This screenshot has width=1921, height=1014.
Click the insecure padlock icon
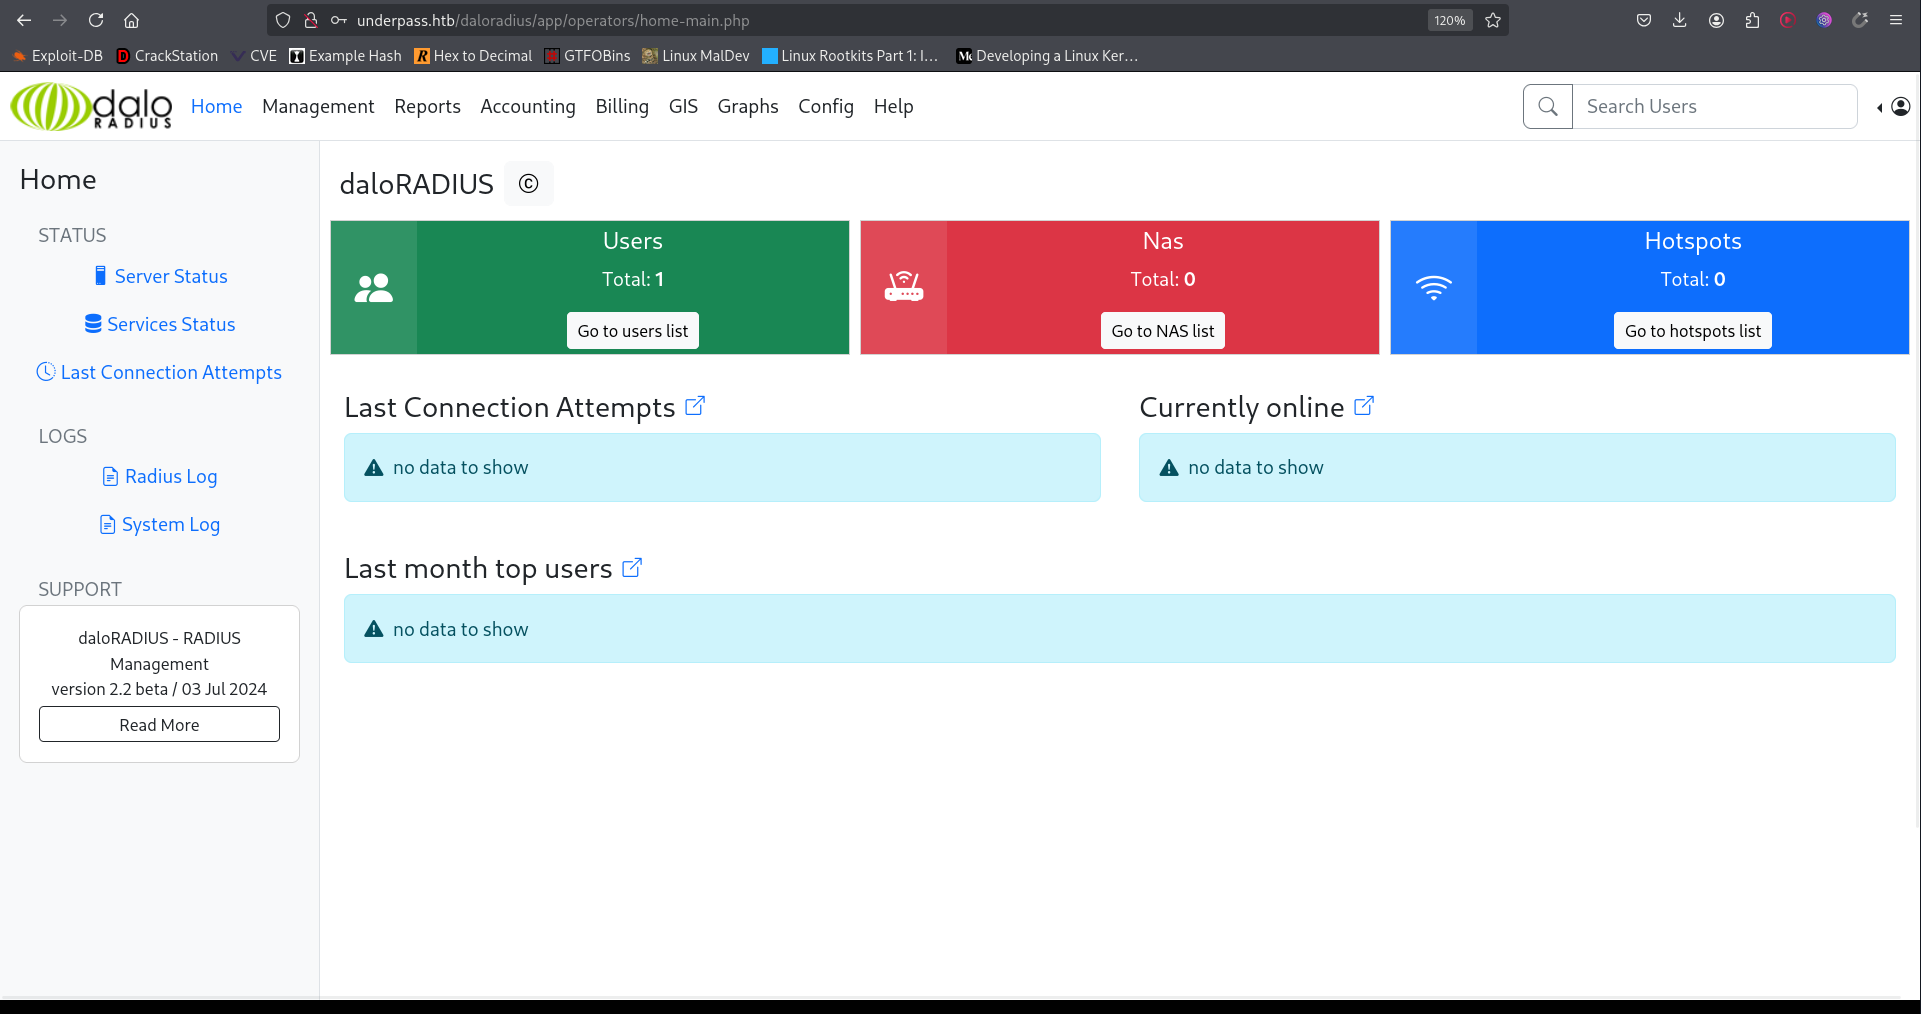311,20
